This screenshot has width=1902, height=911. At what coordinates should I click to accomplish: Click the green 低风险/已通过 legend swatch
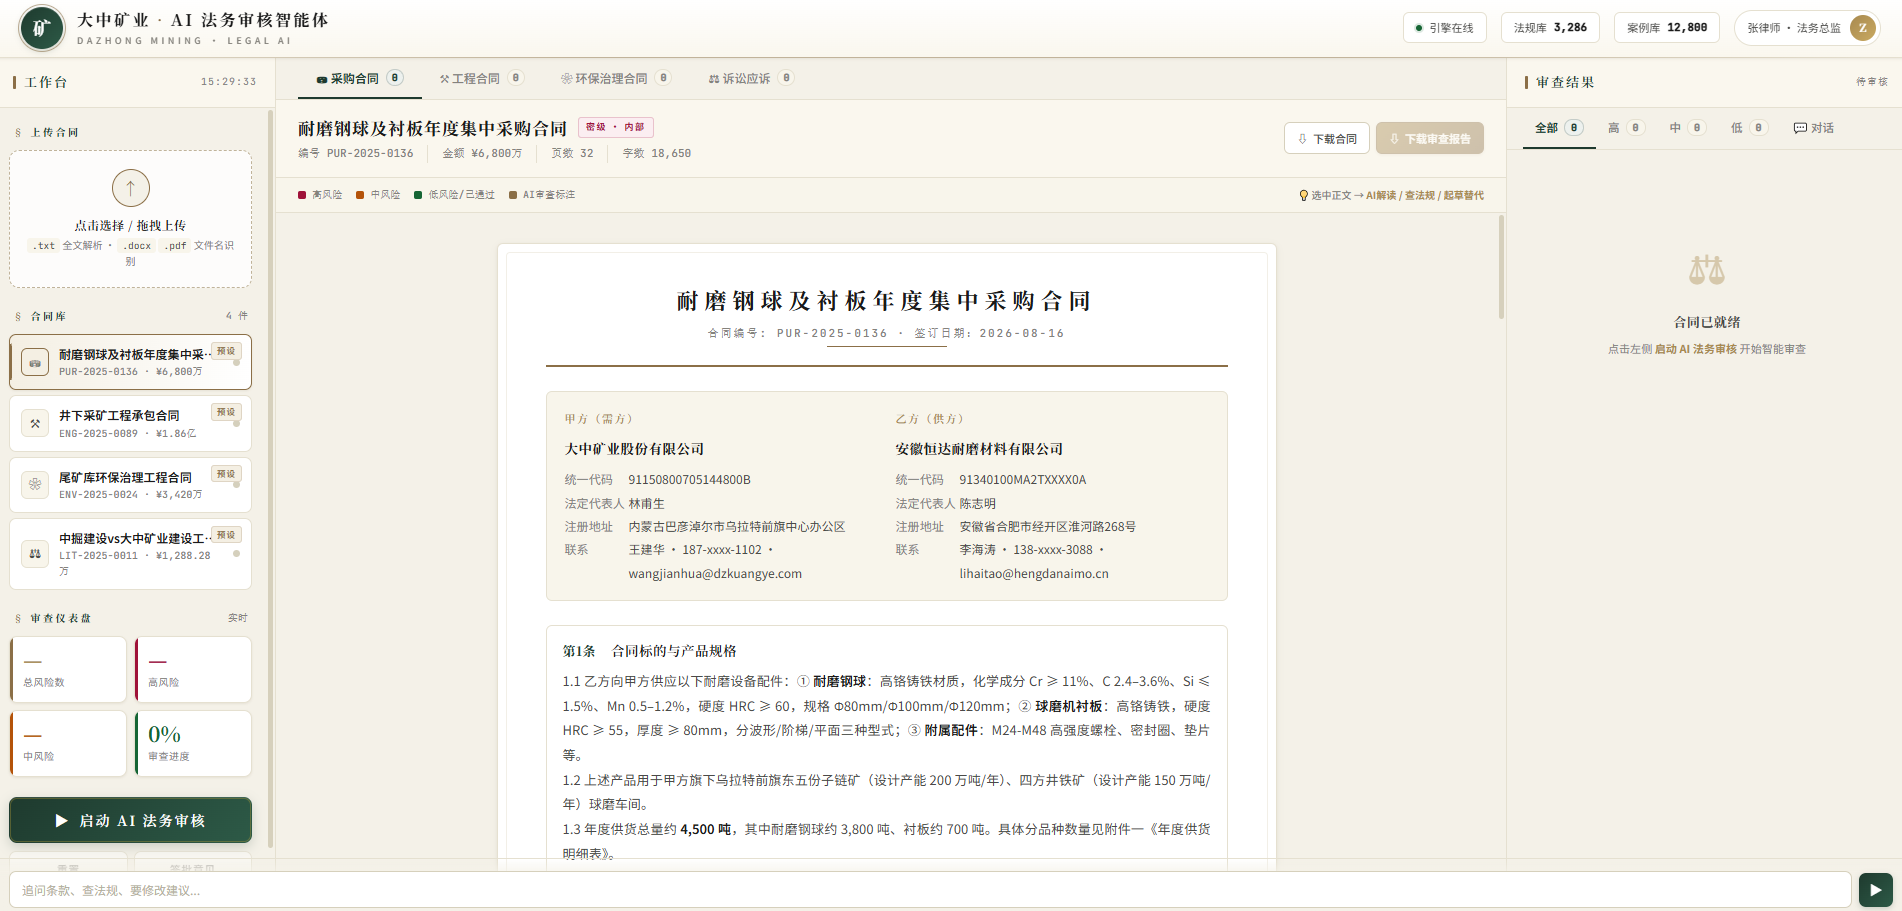(x=418, y=195)
